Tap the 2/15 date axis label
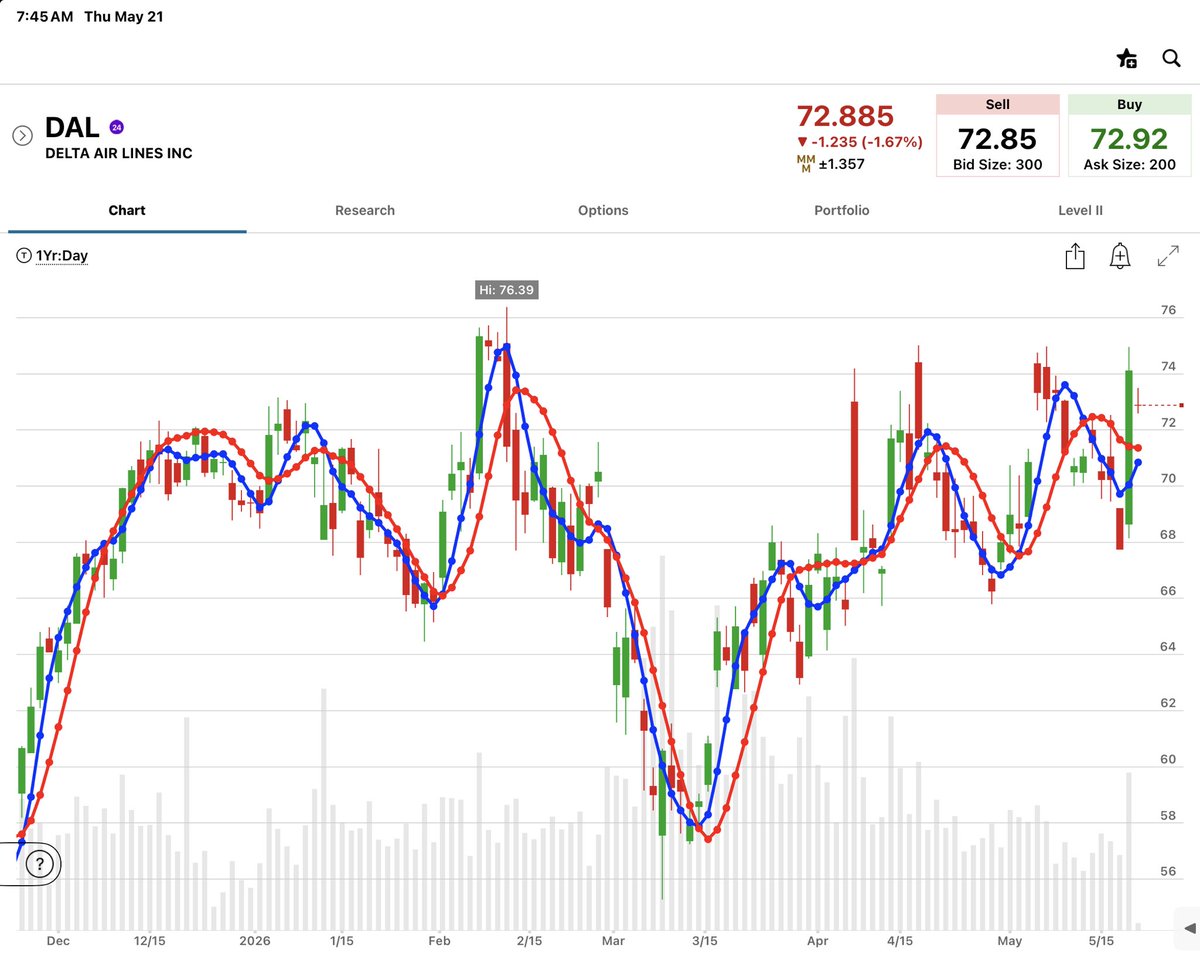 click(529, 941)
